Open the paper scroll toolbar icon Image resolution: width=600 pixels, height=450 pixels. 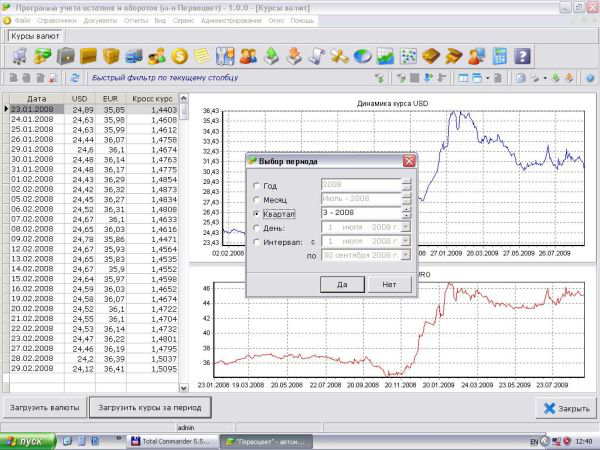(316, 56)
